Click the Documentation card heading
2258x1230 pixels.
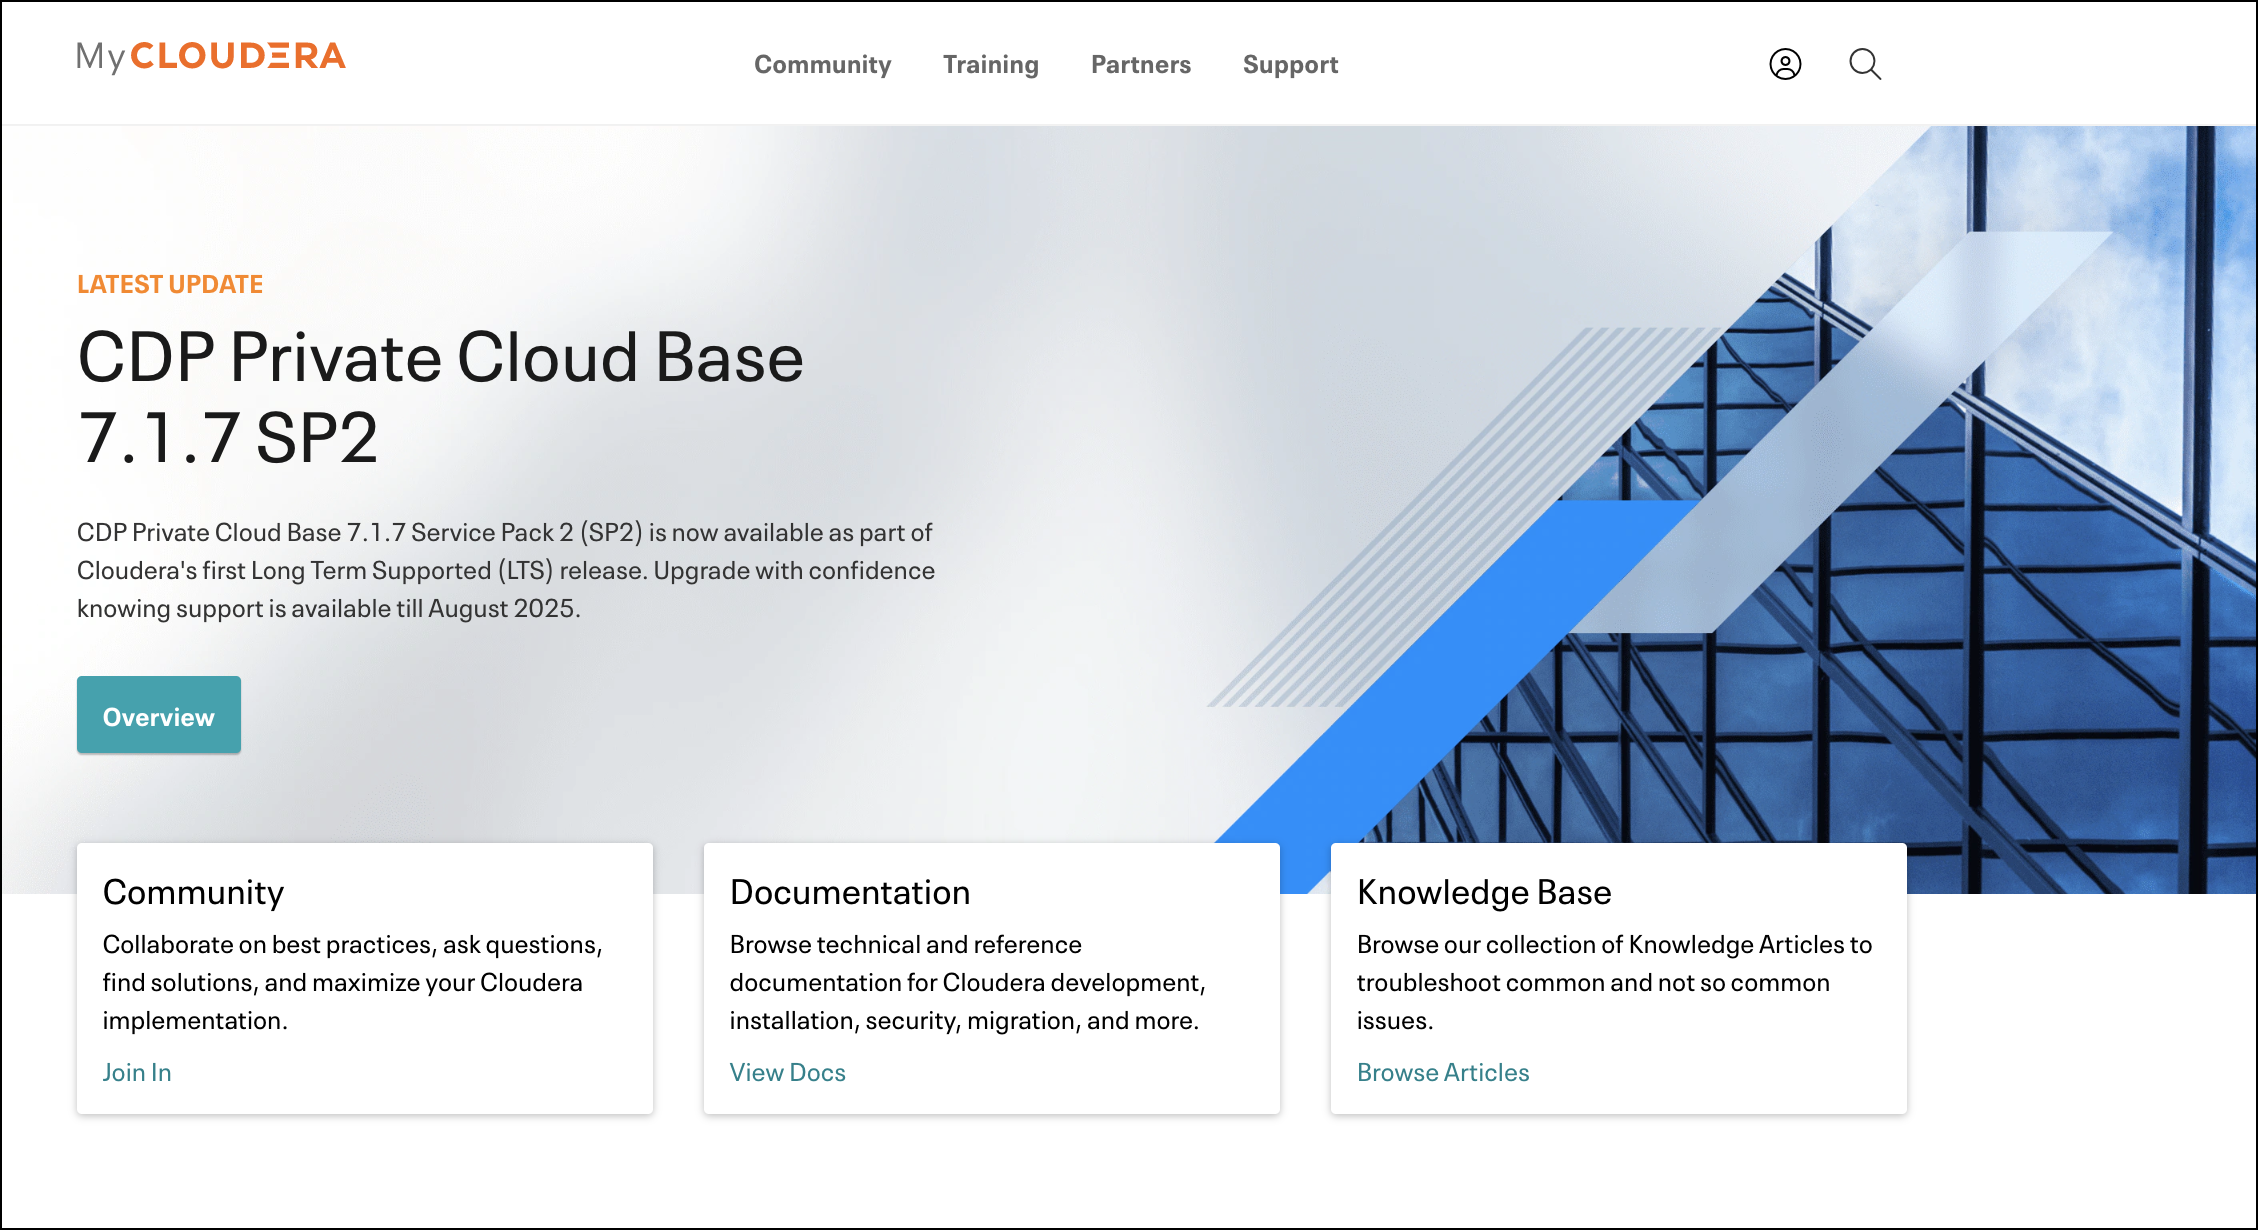coord(849,892)
